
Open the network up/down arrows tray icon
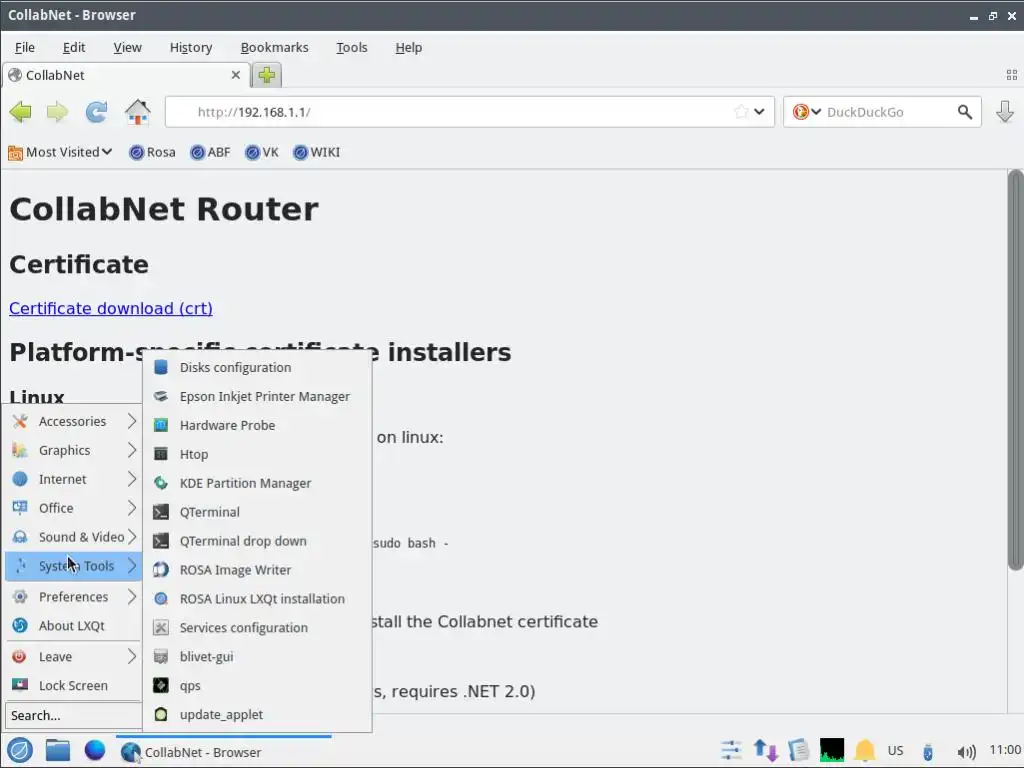765,751
